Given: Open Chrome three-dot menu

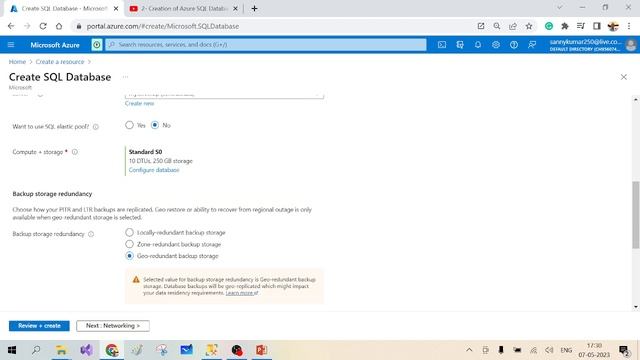Looking at the screenshot, I should [x=629, y=26].
